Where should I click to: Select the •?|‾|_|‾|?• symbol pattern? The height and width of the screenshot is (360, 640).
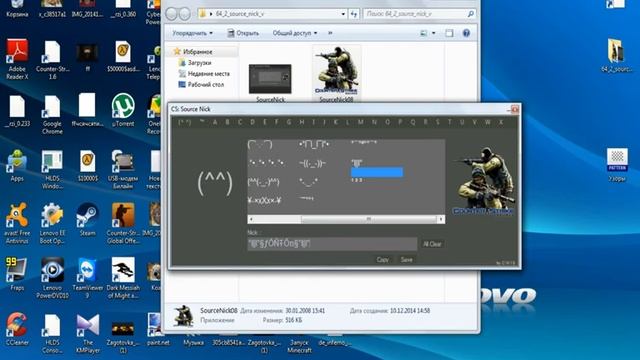pyautogui.click(x=313, y=144)
